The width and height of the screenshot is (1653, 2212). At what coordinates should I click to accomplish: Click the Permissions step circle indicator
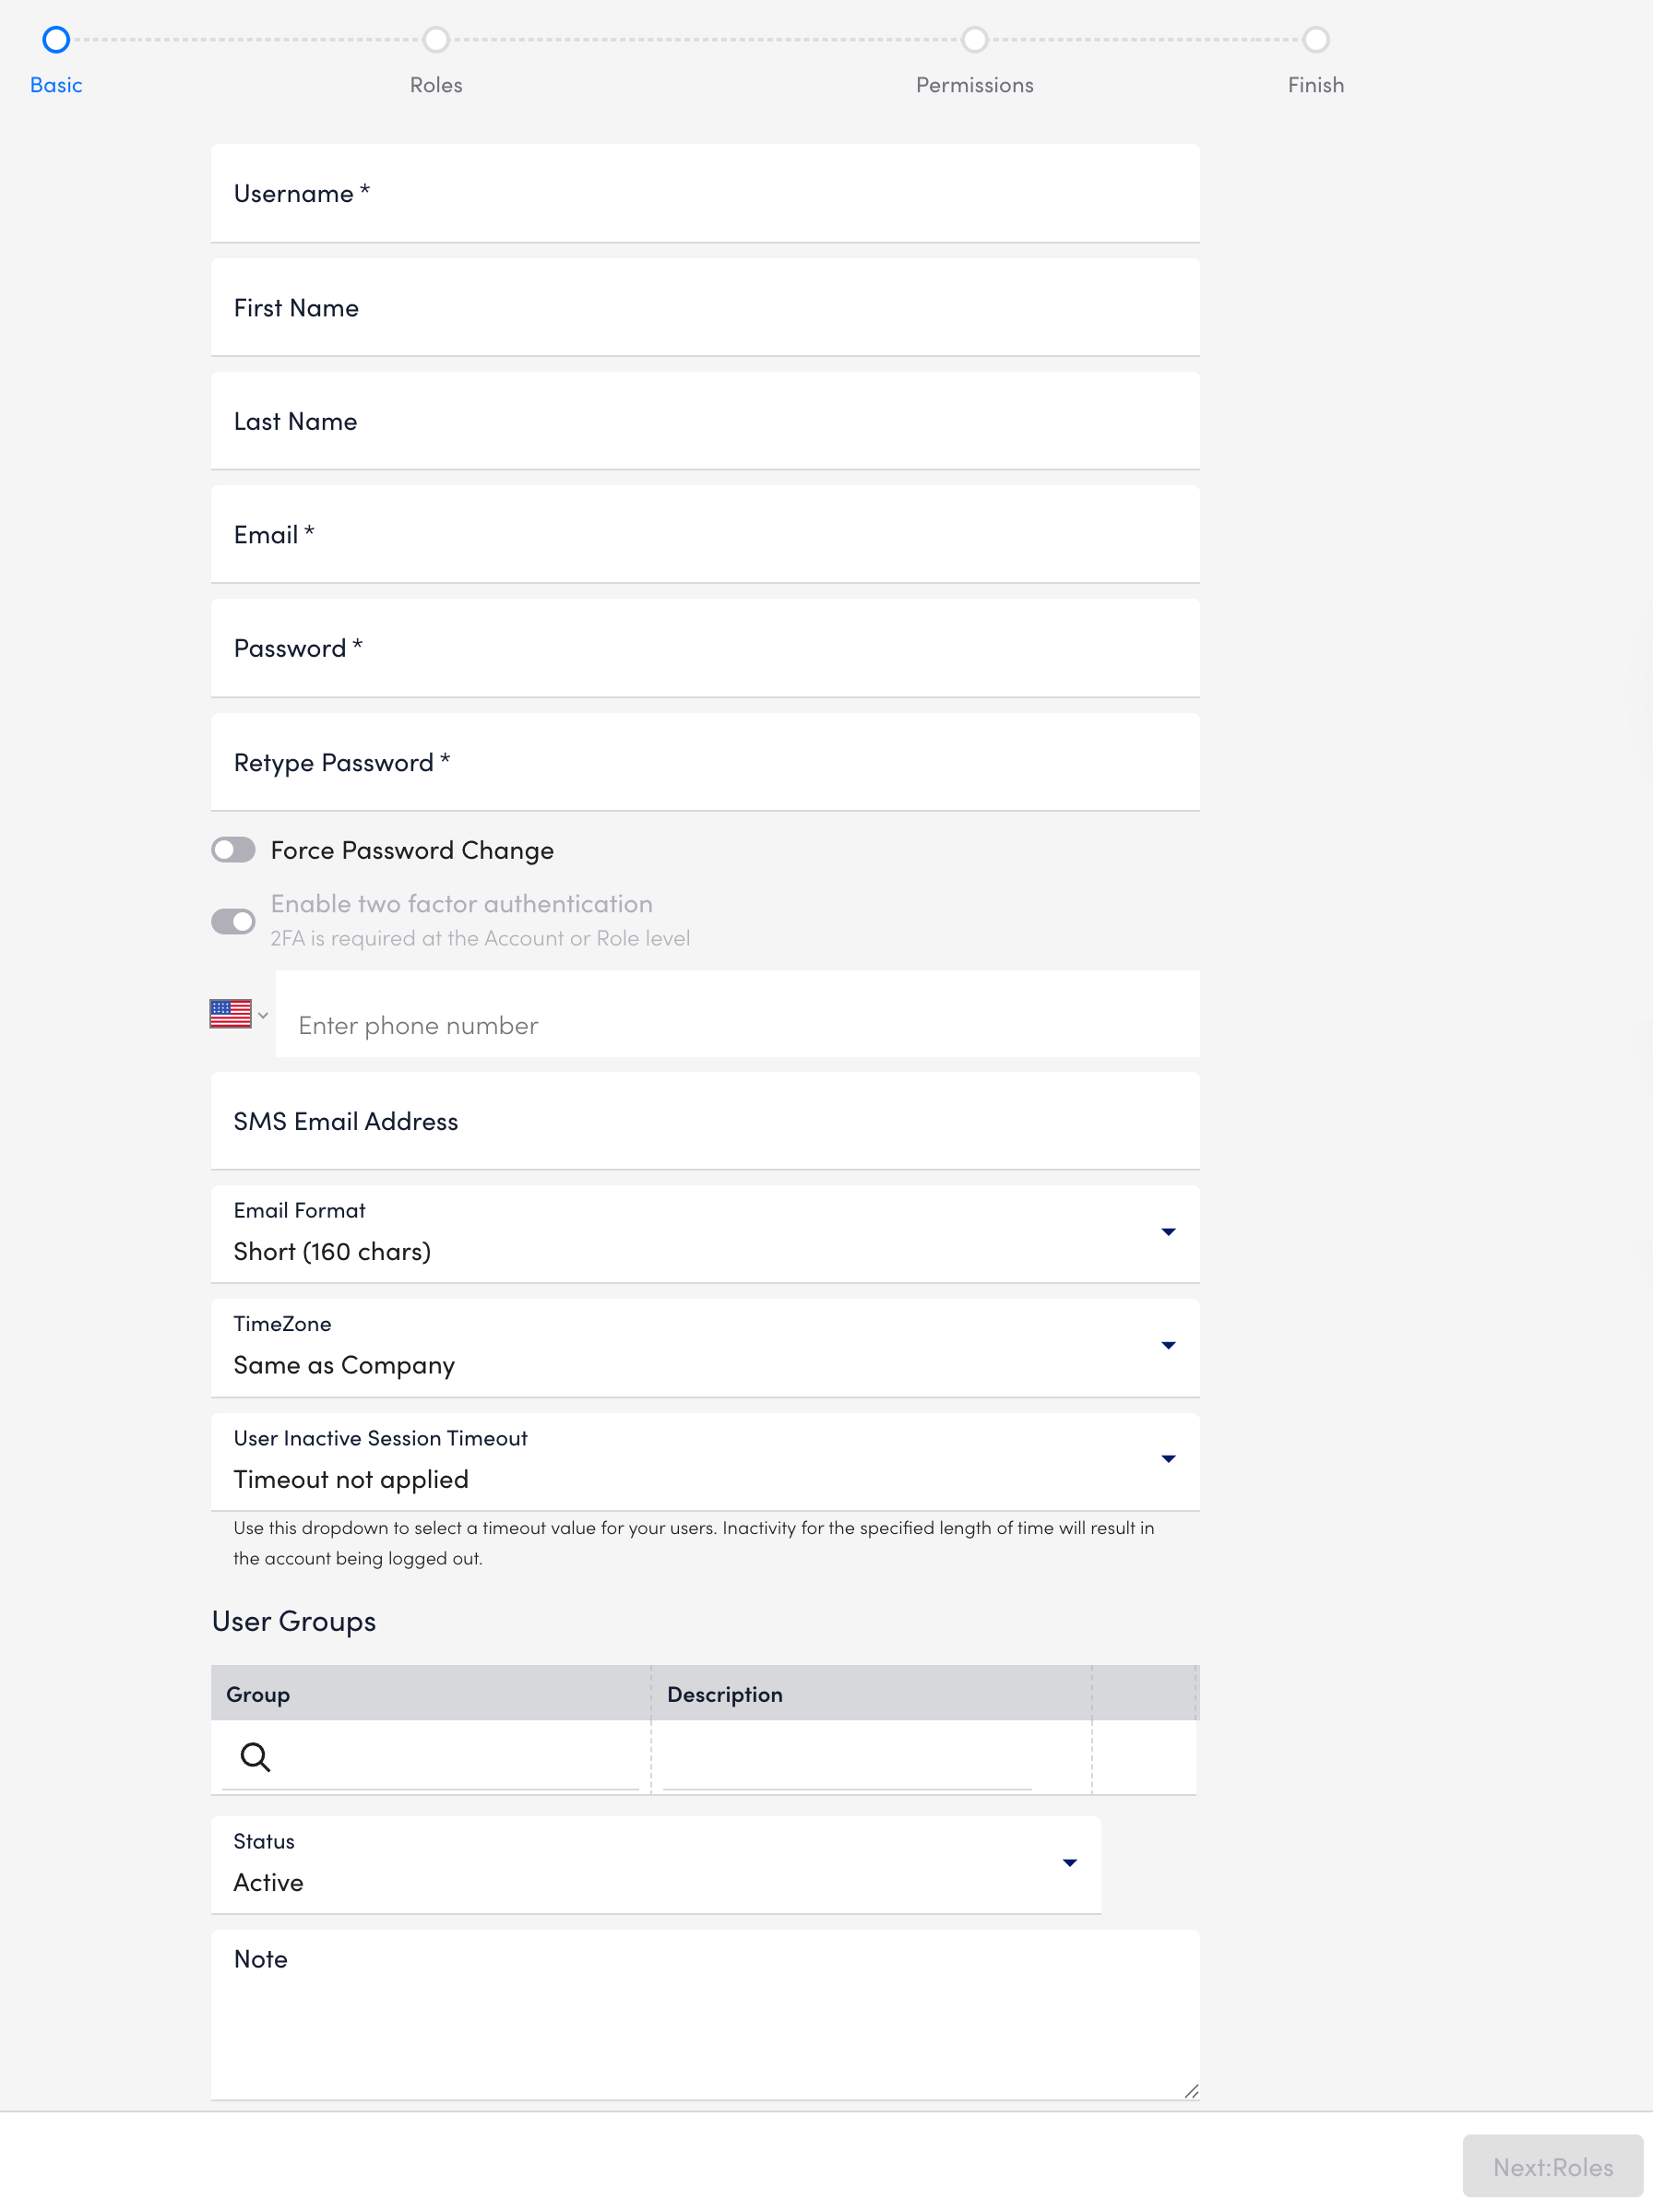click(974, 40)
